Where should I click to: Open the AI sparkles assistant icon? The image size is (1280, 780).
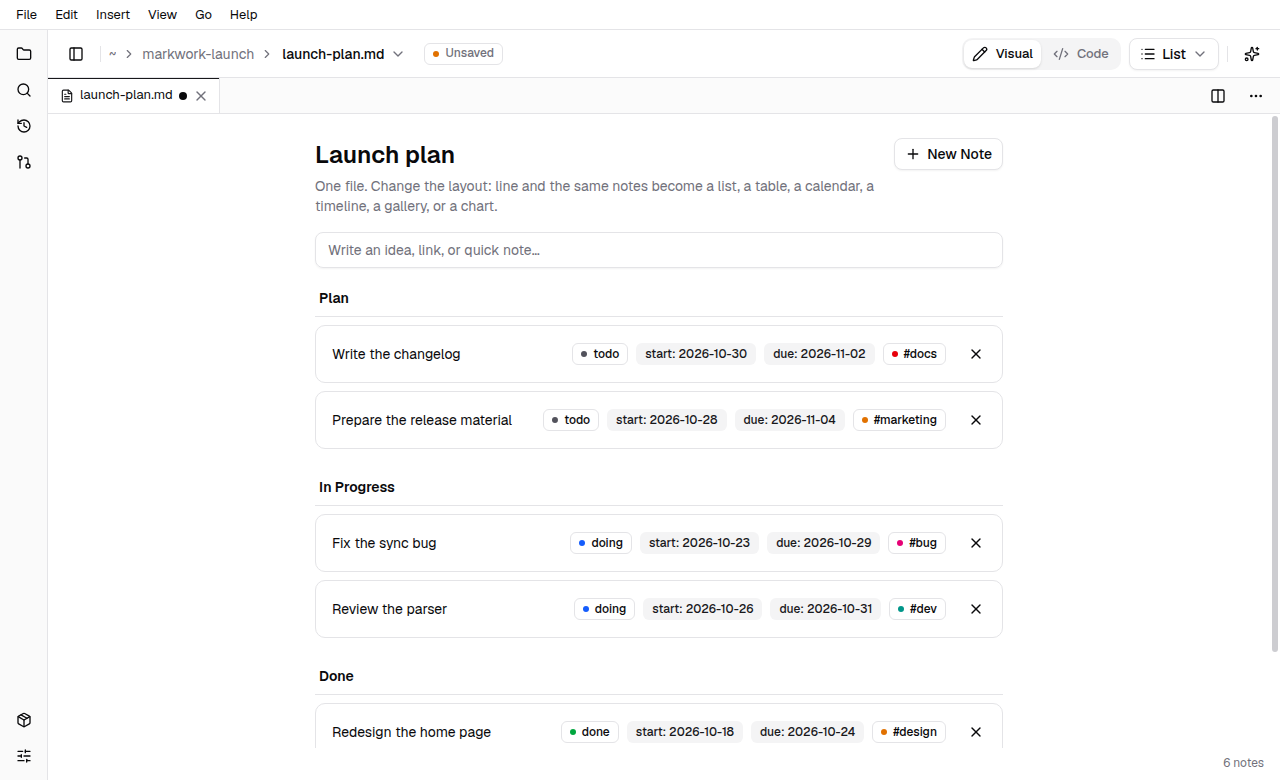click(1252, 54)
